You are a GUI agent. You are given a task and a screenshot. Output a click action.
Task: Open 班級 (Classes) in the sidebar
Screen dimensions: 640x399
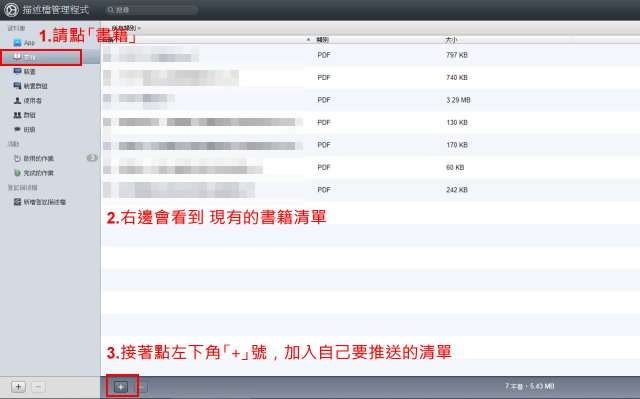[24, 129]
